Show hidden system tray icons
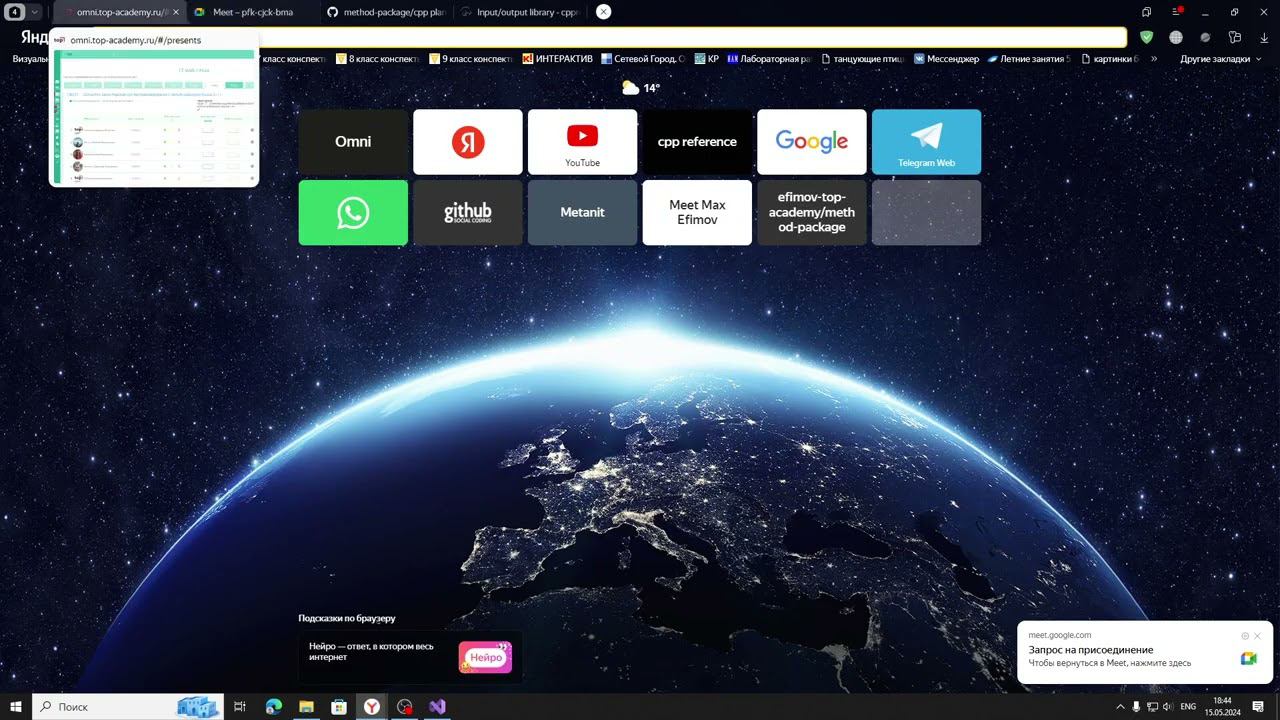This screenshot has height=720, width=1280. click(x=1120, y=707)
